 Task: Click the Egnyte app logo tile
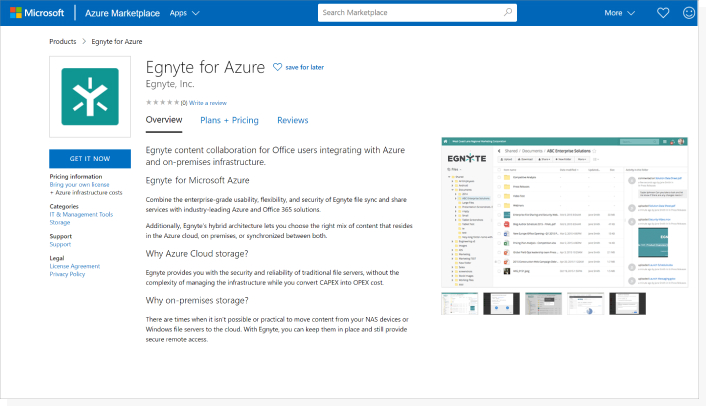(x=90, y=97)
